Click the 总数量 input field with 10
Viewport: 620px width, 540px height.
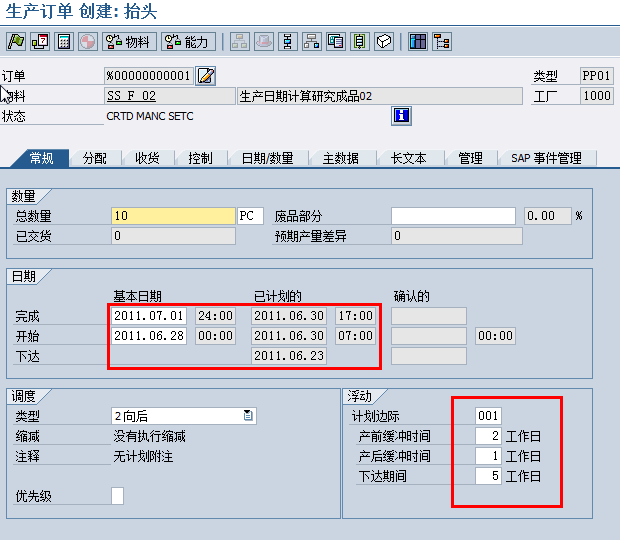pyautogui.click(x=173, y=216)
